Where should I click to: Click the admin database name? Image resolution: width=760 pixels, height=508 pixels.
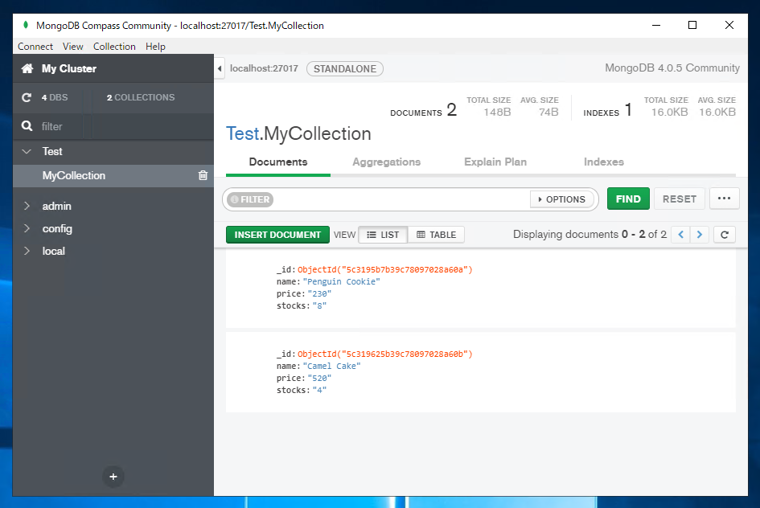coord(57,206)
